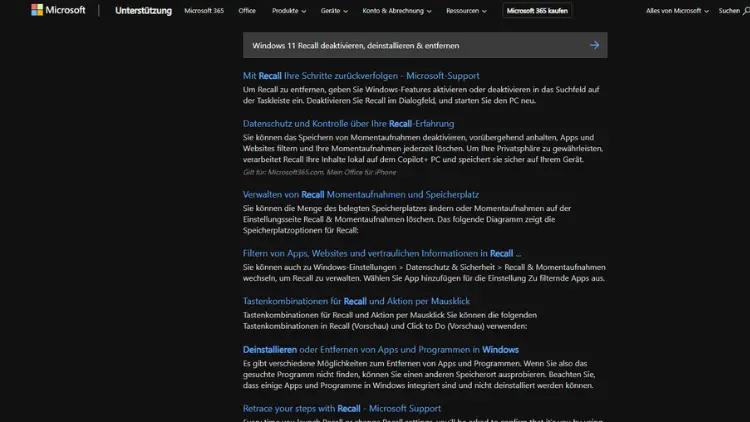The height and width of the screenshot is (422, 750).
Task: Click the Microsoft 365 kaufen button
Action: pos(537,11)
